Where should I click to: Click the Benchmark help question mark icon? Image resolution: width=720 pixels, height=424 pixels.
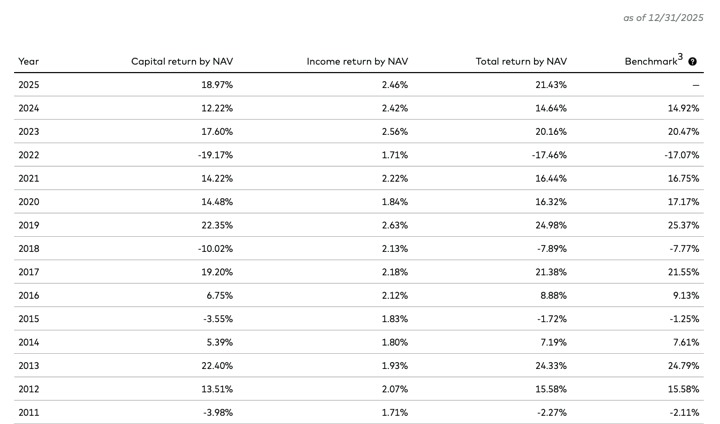click(x=693, y=62)
